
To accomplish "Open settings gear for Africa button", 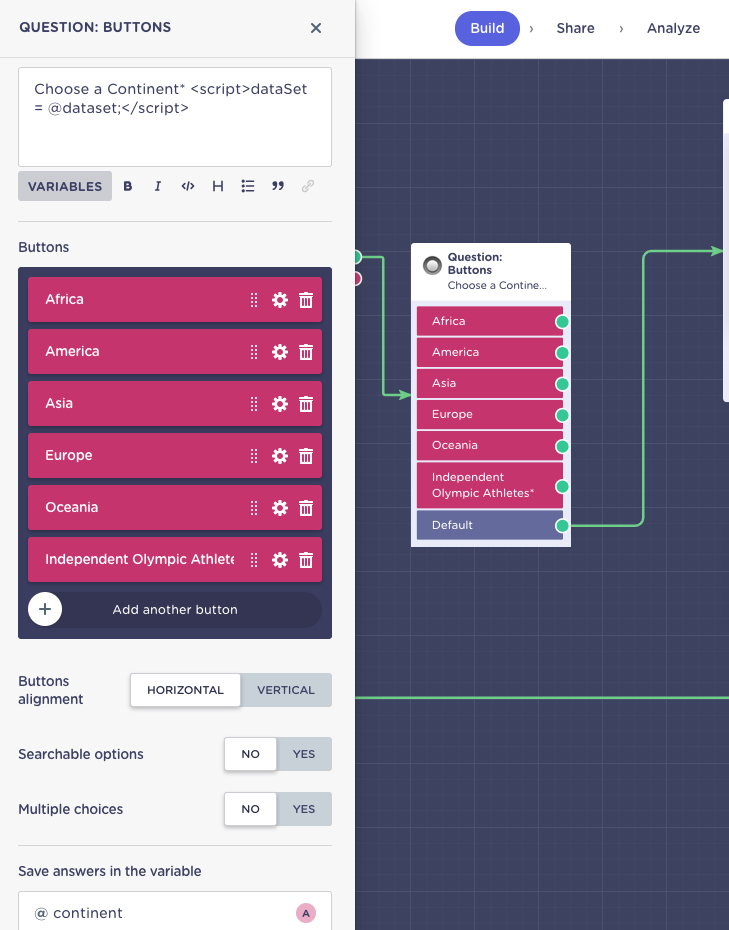I will (x=280, y=300).
